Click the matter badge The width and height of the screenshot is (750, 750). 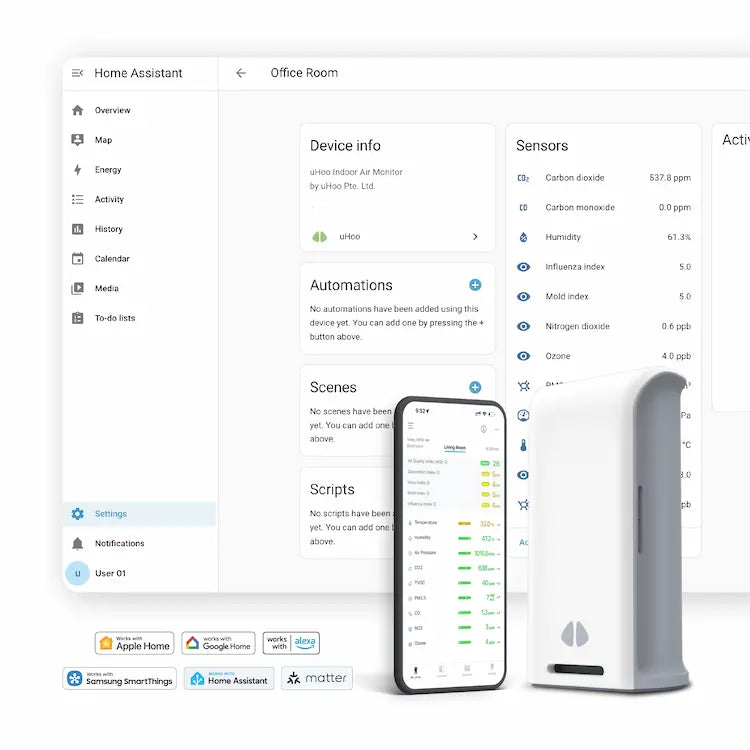click(317, 678)
